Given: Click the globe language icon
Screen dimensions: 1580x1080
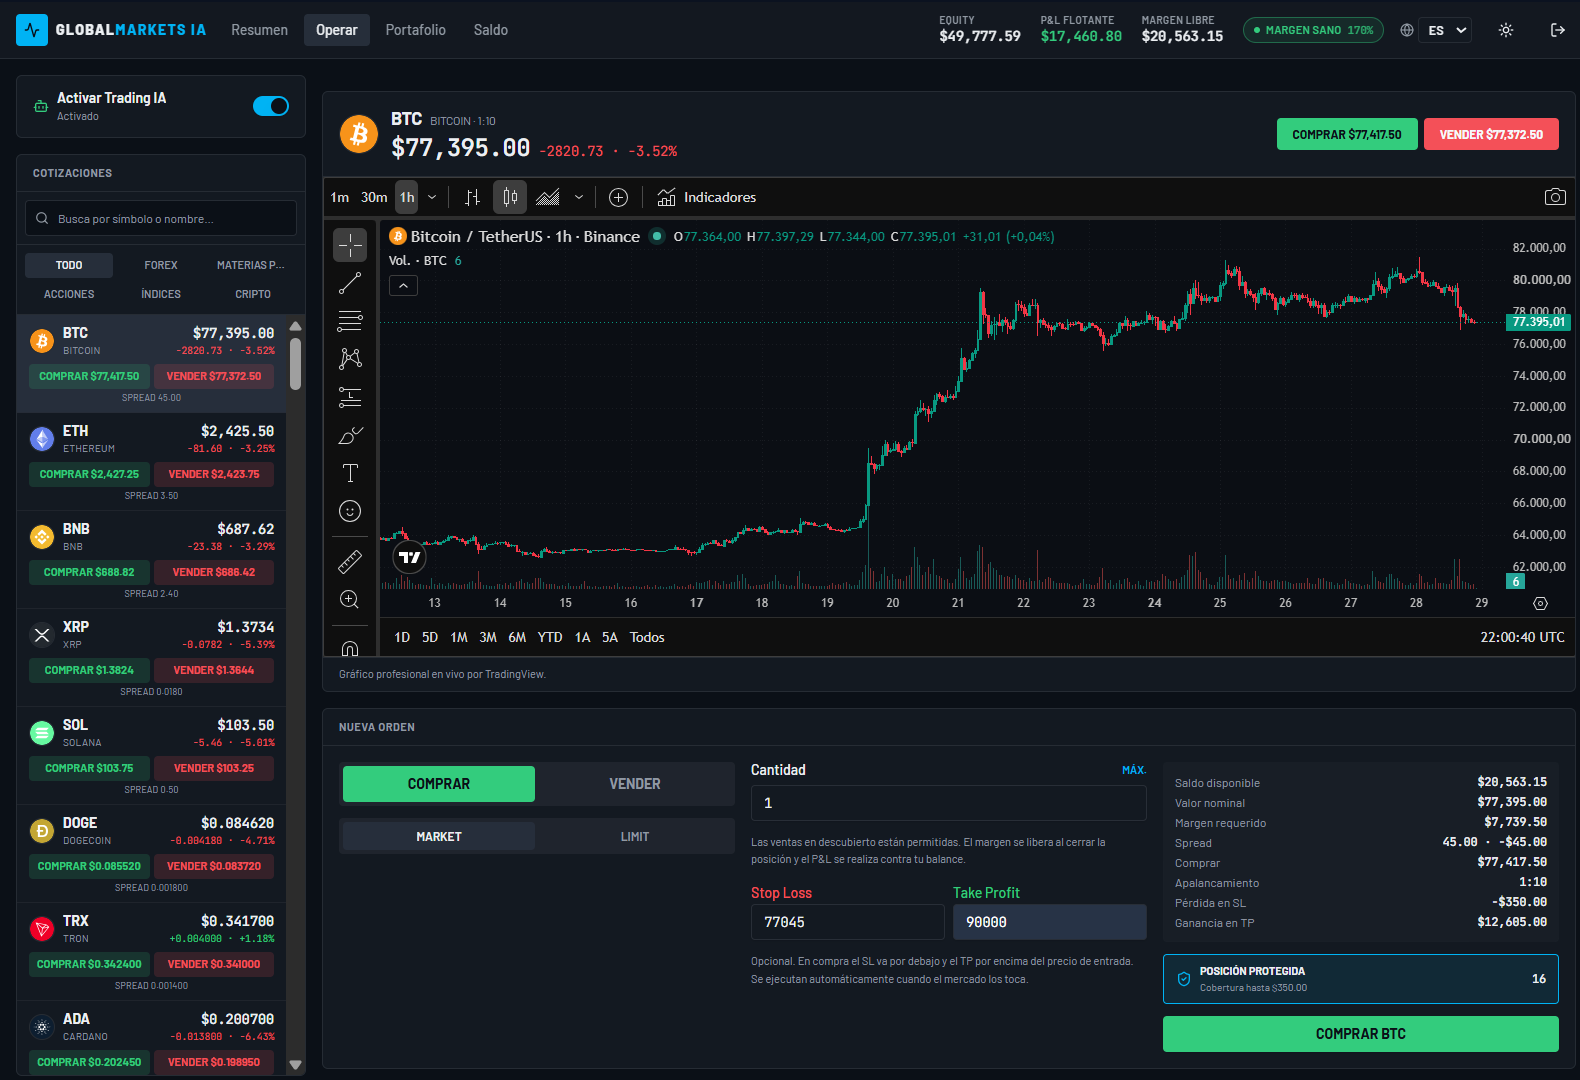Looking at the screenshot, I should tap(1407, 30).
